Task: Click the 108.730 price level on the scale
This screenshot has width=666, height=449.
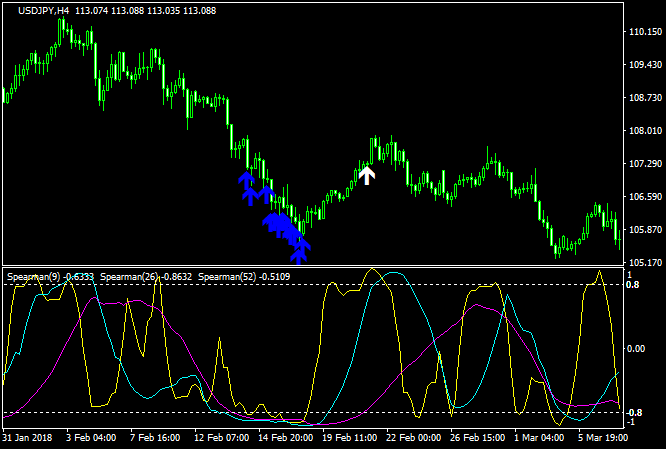Action: pos(645,98)
